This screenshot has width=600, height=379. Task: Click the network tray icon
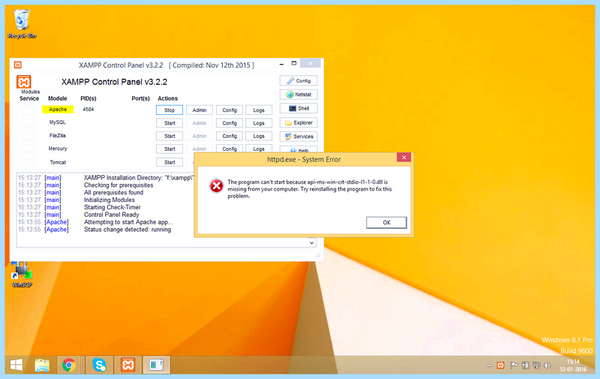point(536,366)
